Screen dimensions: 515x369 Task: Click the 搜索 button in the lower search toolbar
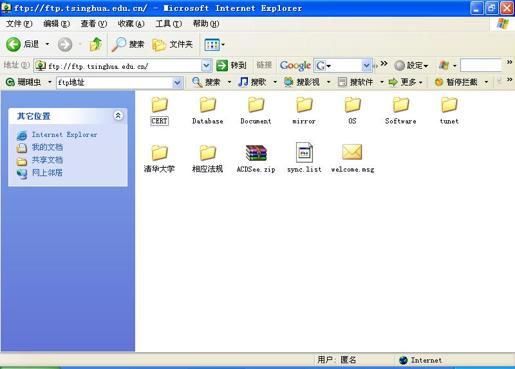(207, 82)
